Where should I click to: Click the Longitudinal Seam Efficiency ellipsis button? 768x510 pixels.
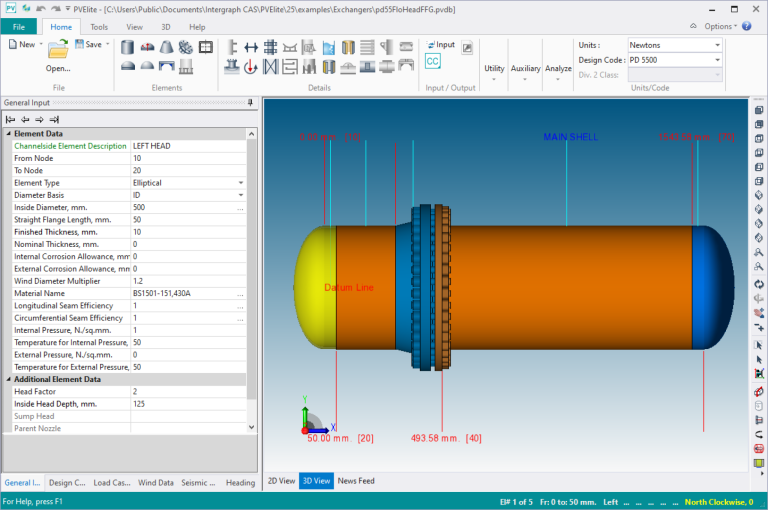click(x=240, y=306)
